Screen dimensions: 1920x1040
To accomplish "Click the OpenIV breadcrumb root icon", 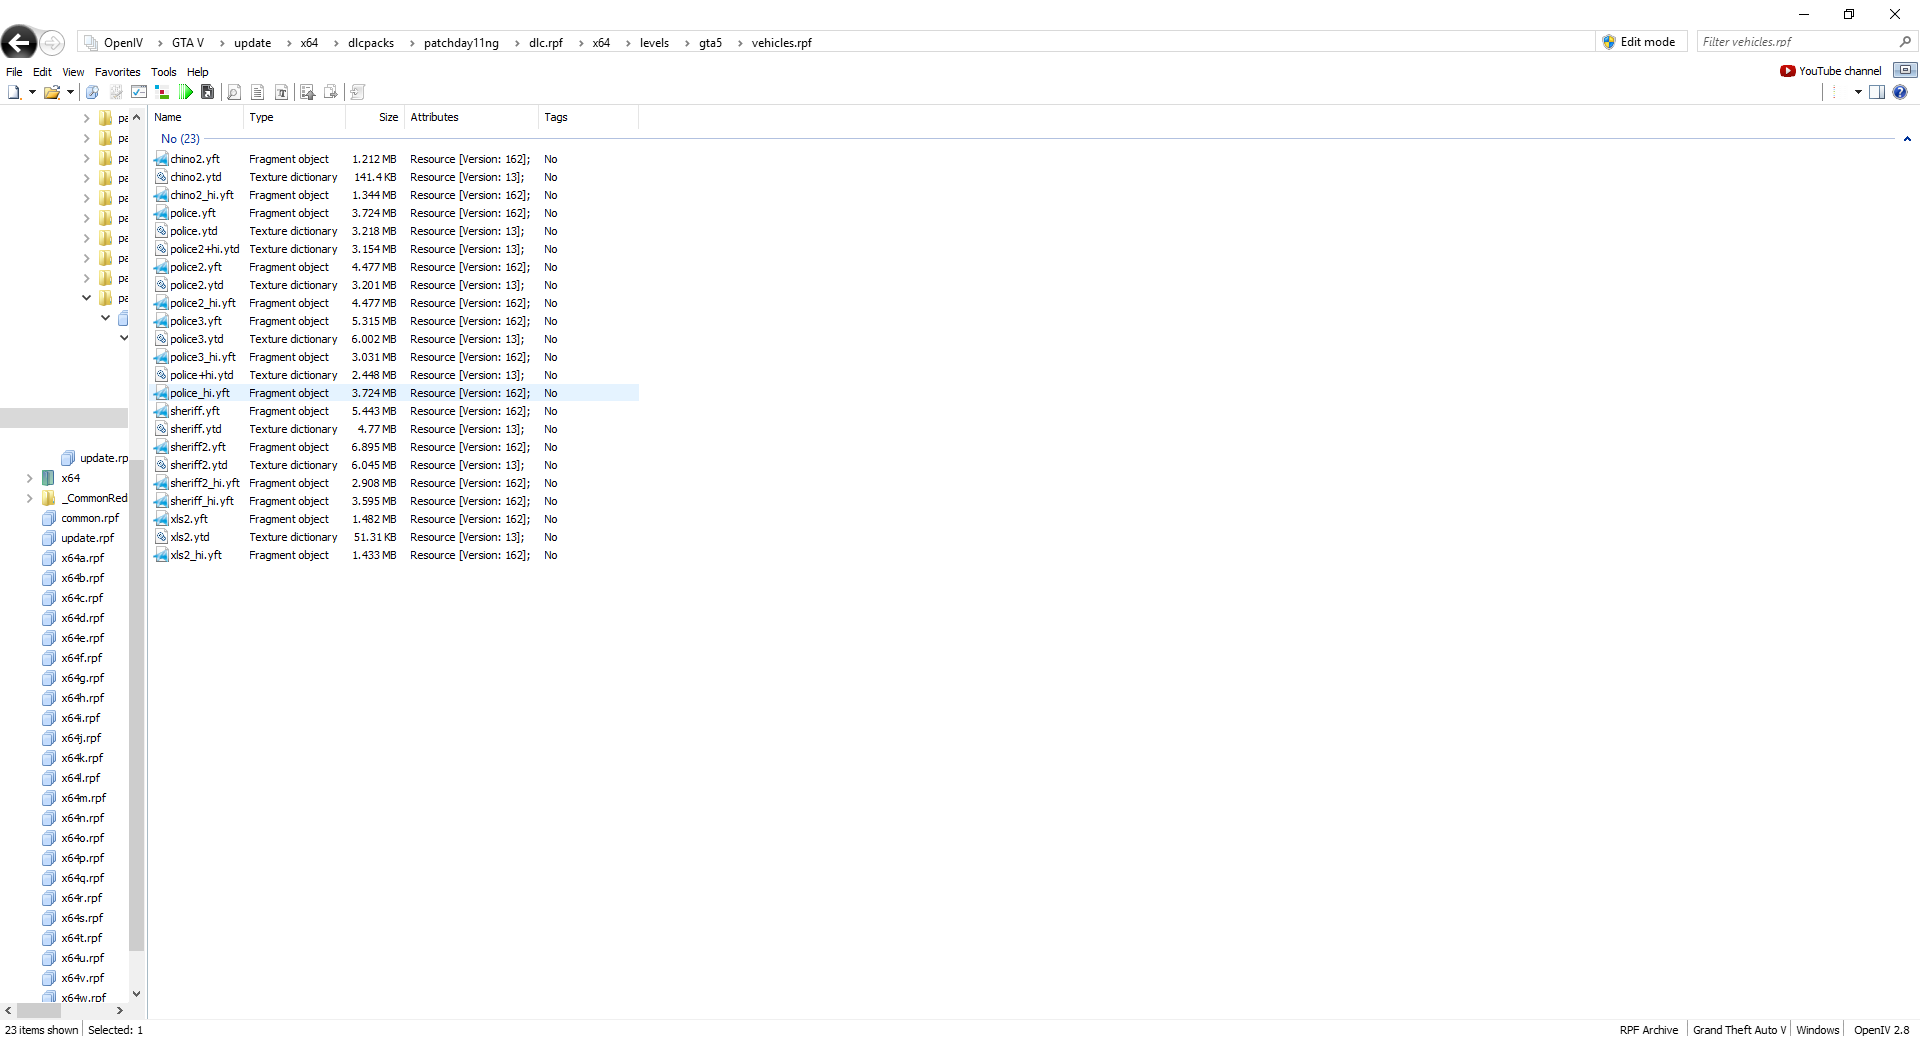I will tap(91, 43).
